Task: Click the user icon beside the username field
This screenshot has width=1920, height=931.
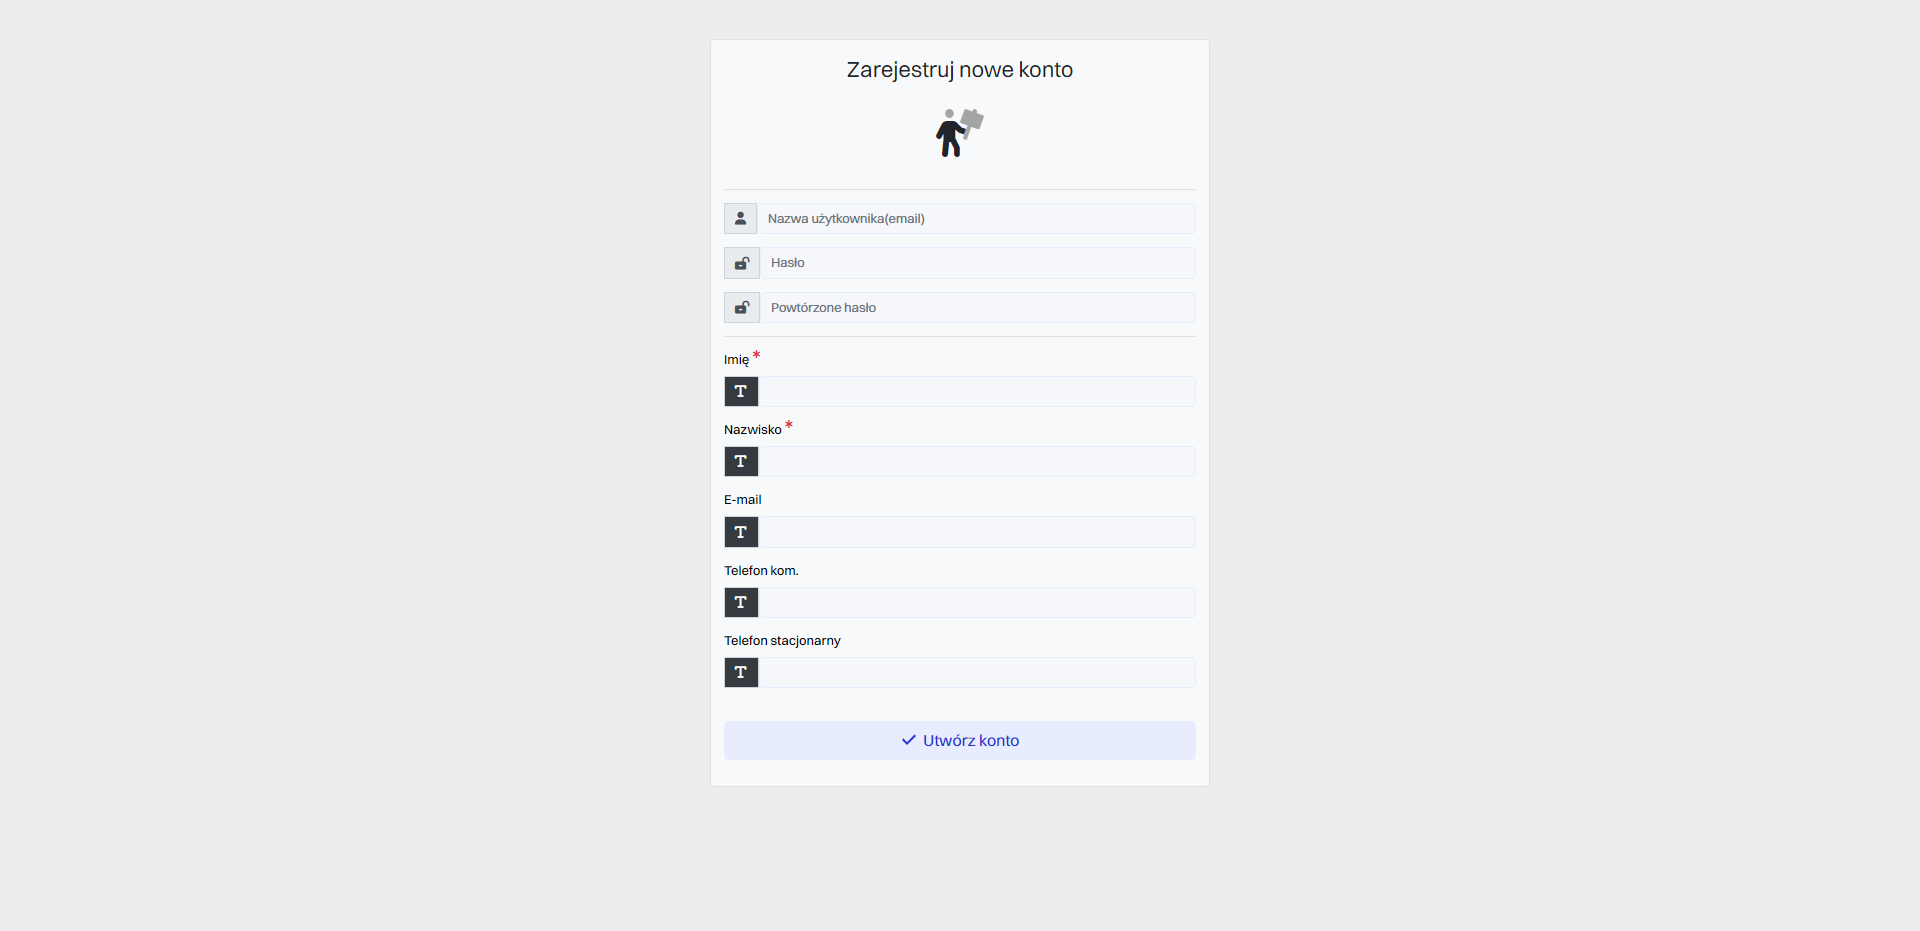Action: coord(740,218)
